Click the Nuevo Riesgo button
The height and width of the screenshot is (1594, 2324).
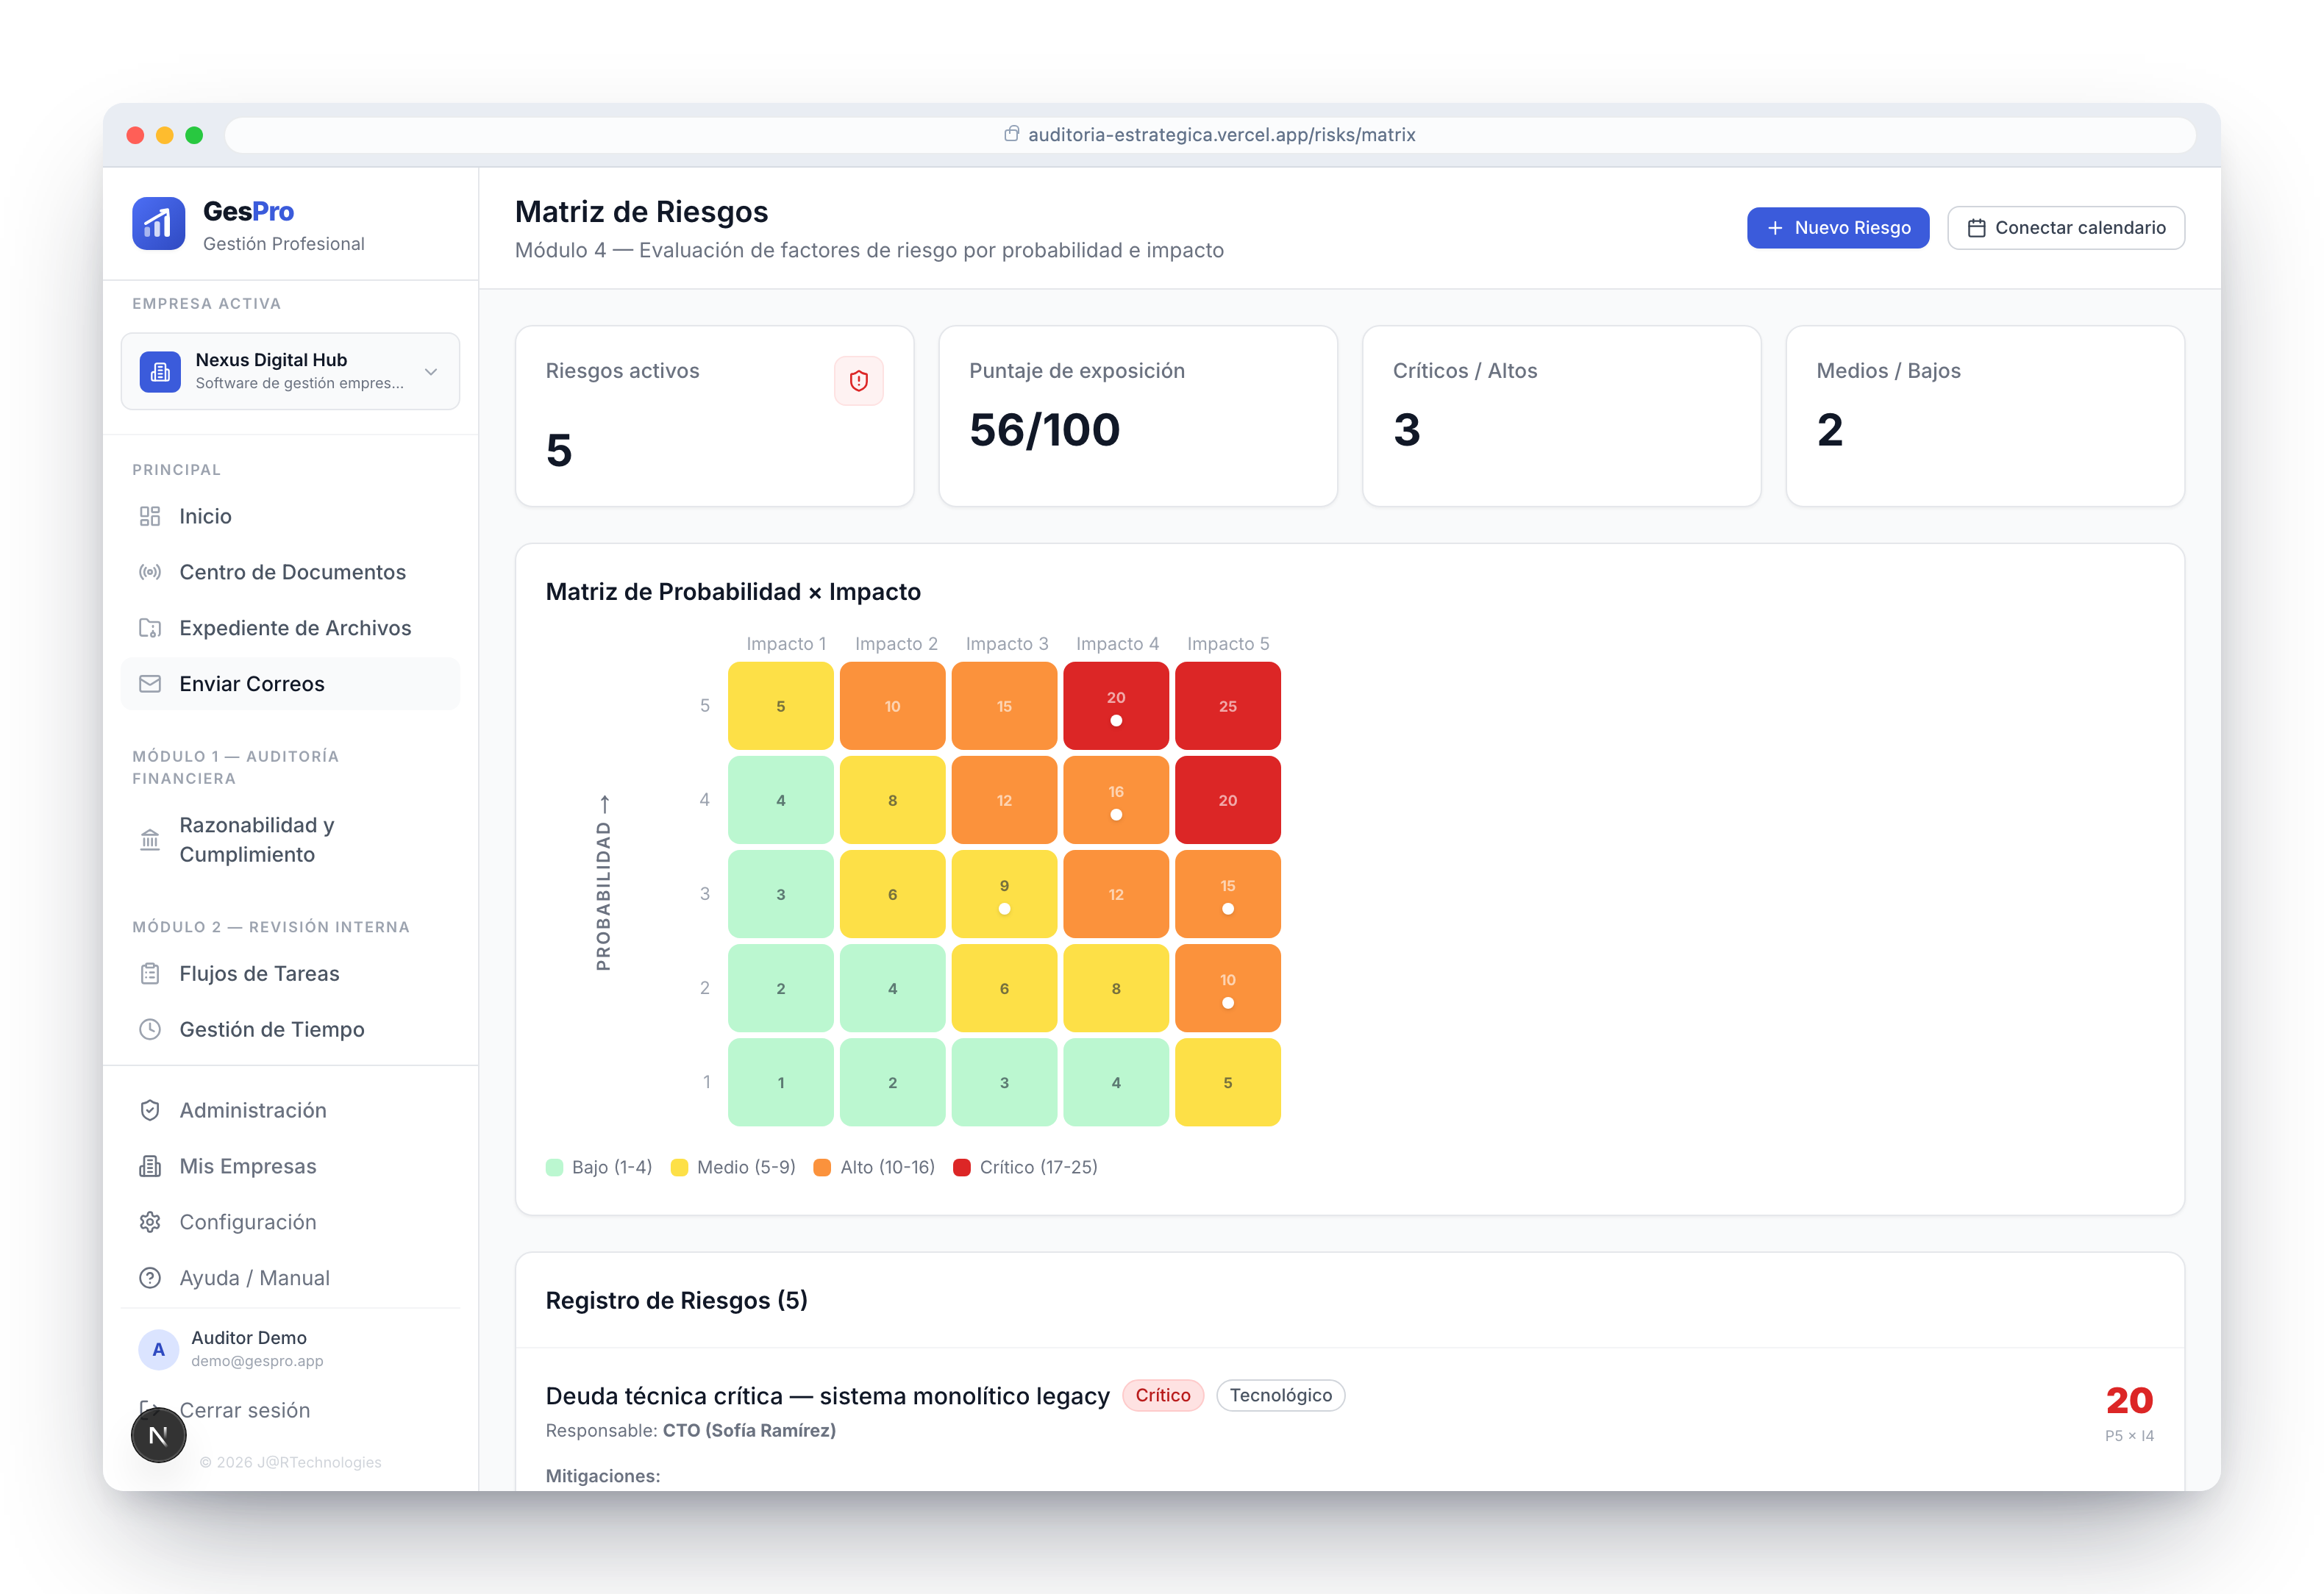point(1838,228)
